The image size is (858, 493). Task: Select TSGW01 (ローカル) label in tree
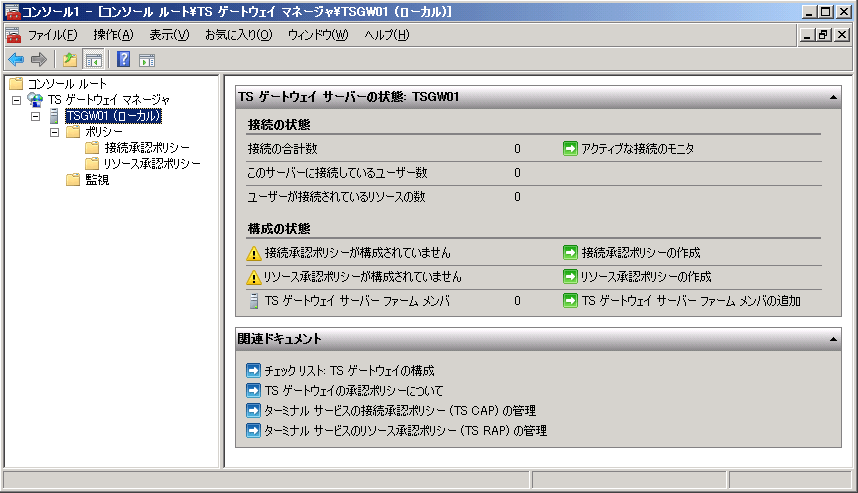(x=113, y=116)
